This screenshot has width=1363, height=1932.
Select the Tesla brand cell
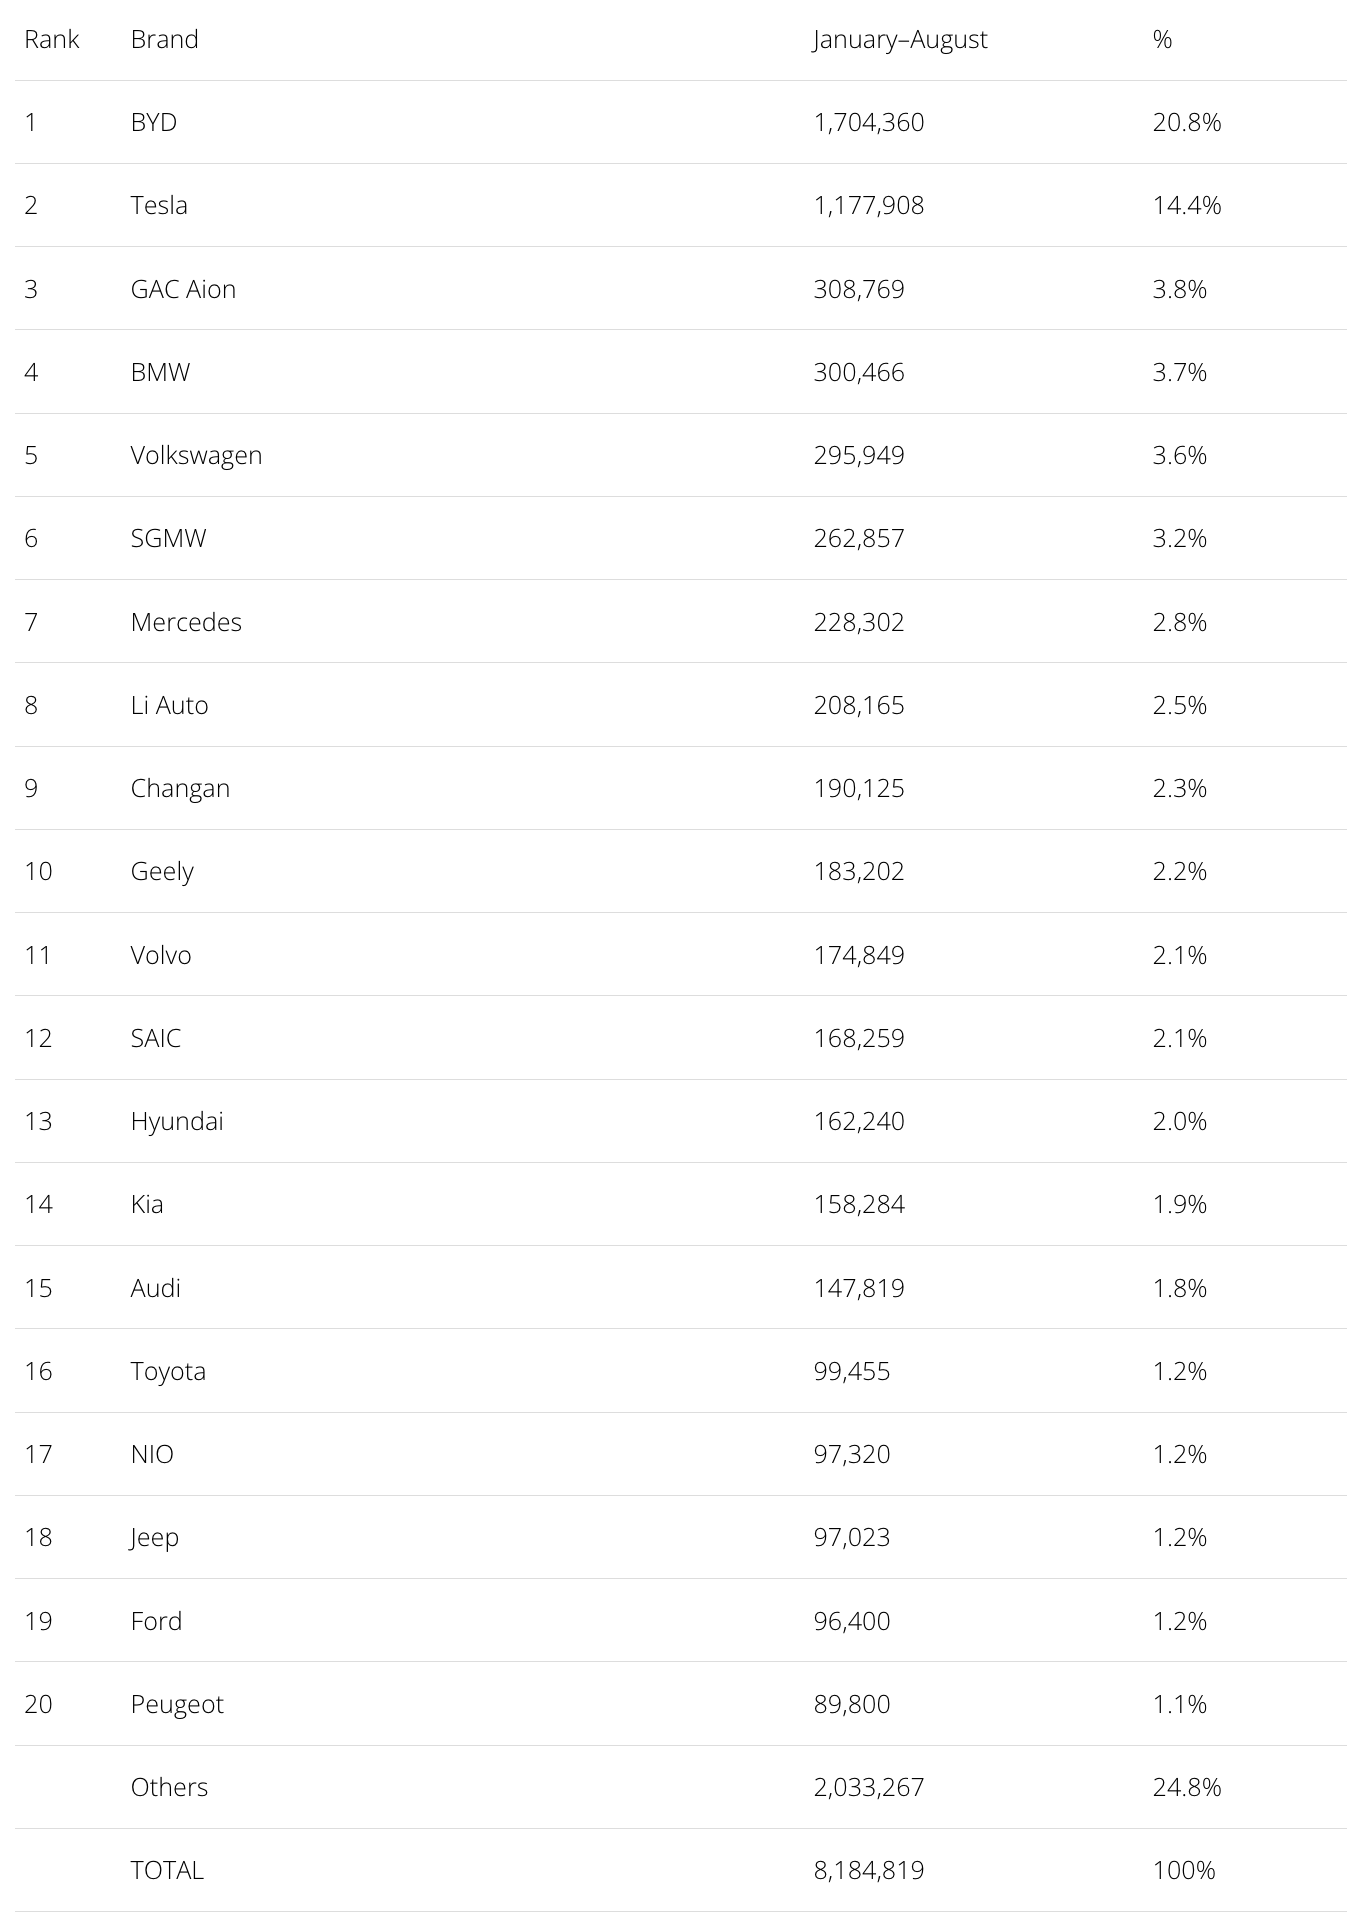click(159, 205)
